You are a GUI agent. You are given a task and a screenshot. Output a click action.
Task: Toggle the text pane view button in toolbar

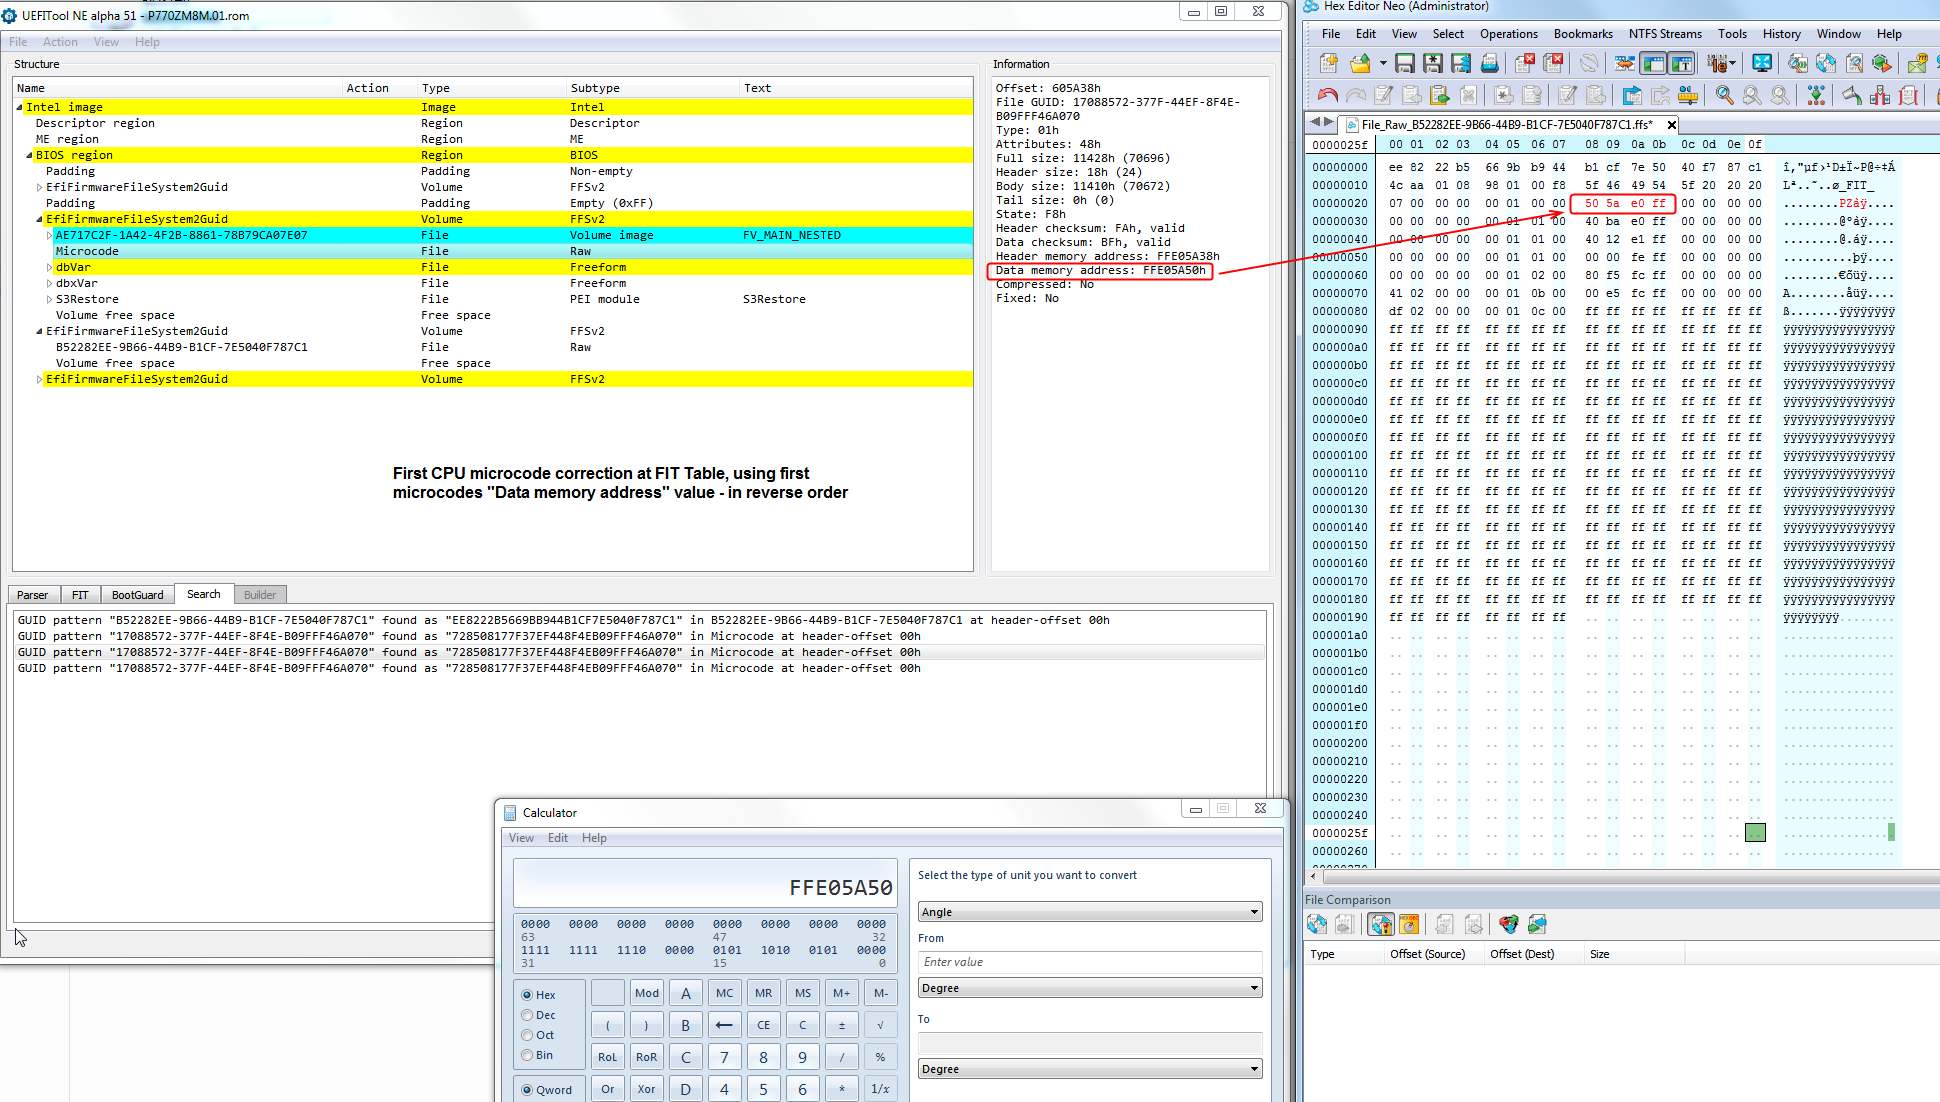pos(1682,63)
